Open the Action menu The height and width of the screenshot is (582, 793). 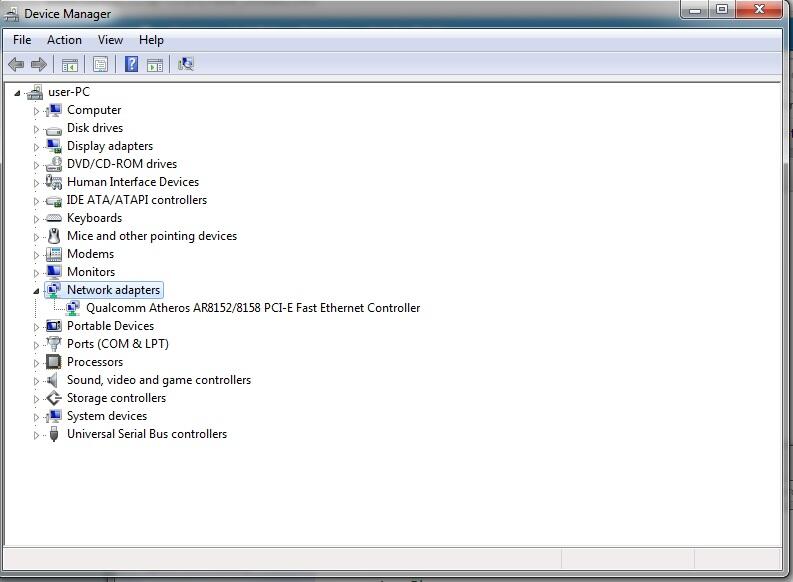64,40
